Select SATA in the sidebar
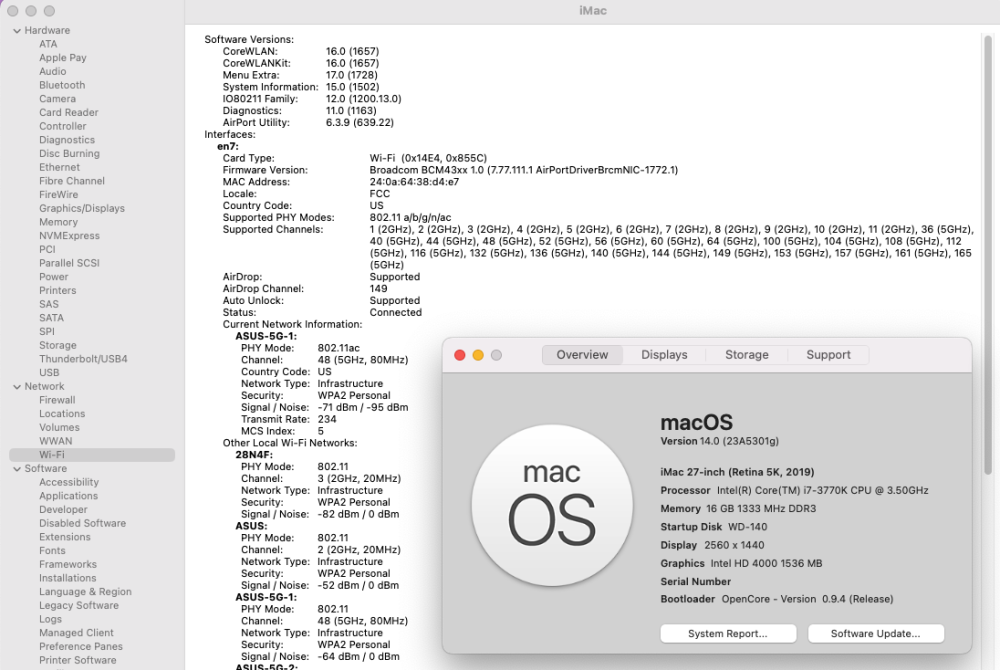Screen dimensions: 1000x670 click(51, 318)
